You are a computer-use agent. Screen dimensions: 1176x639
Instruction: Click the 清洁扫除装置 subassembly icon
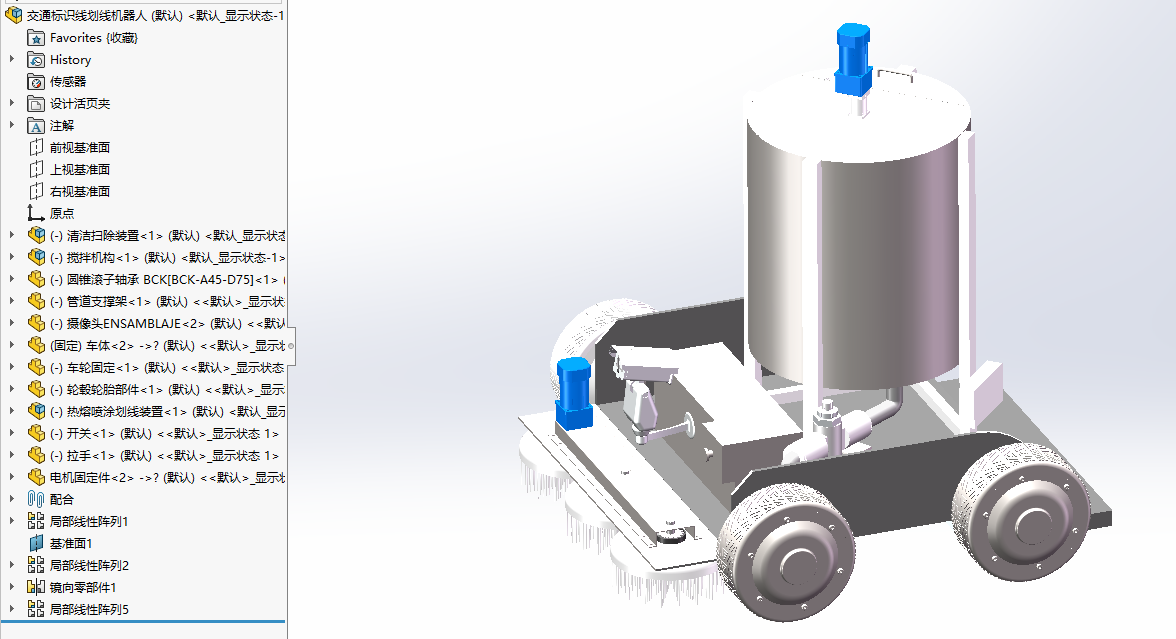[x=35, y=236]
